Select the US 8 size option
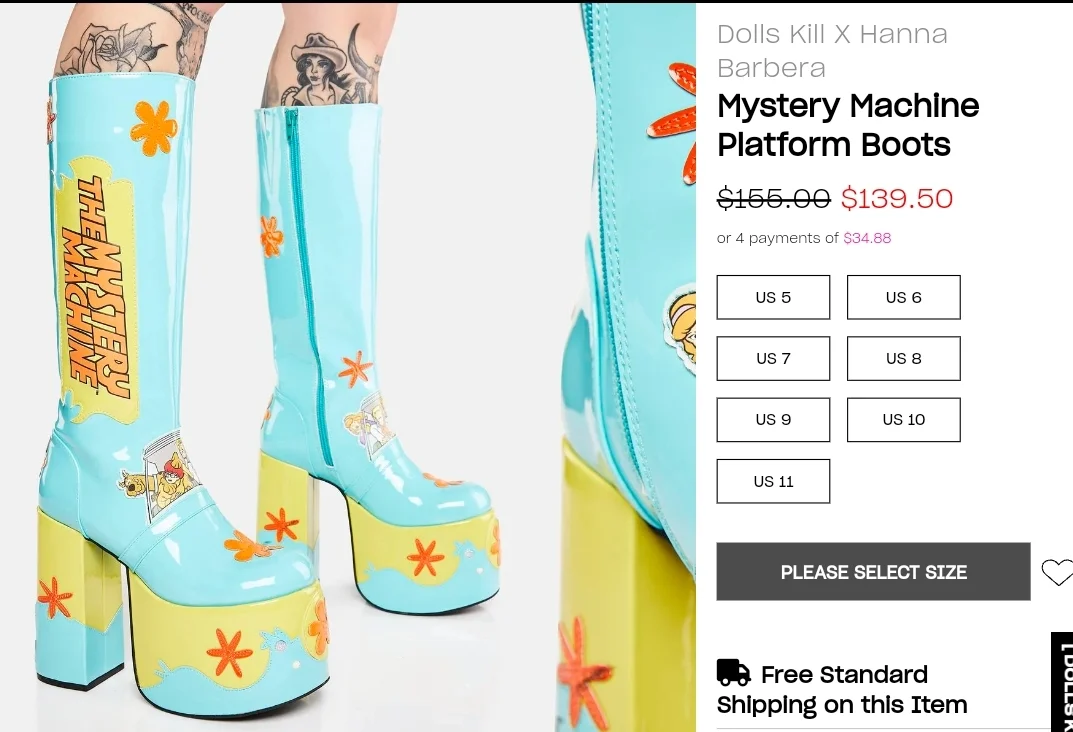 tap(903, 358)
